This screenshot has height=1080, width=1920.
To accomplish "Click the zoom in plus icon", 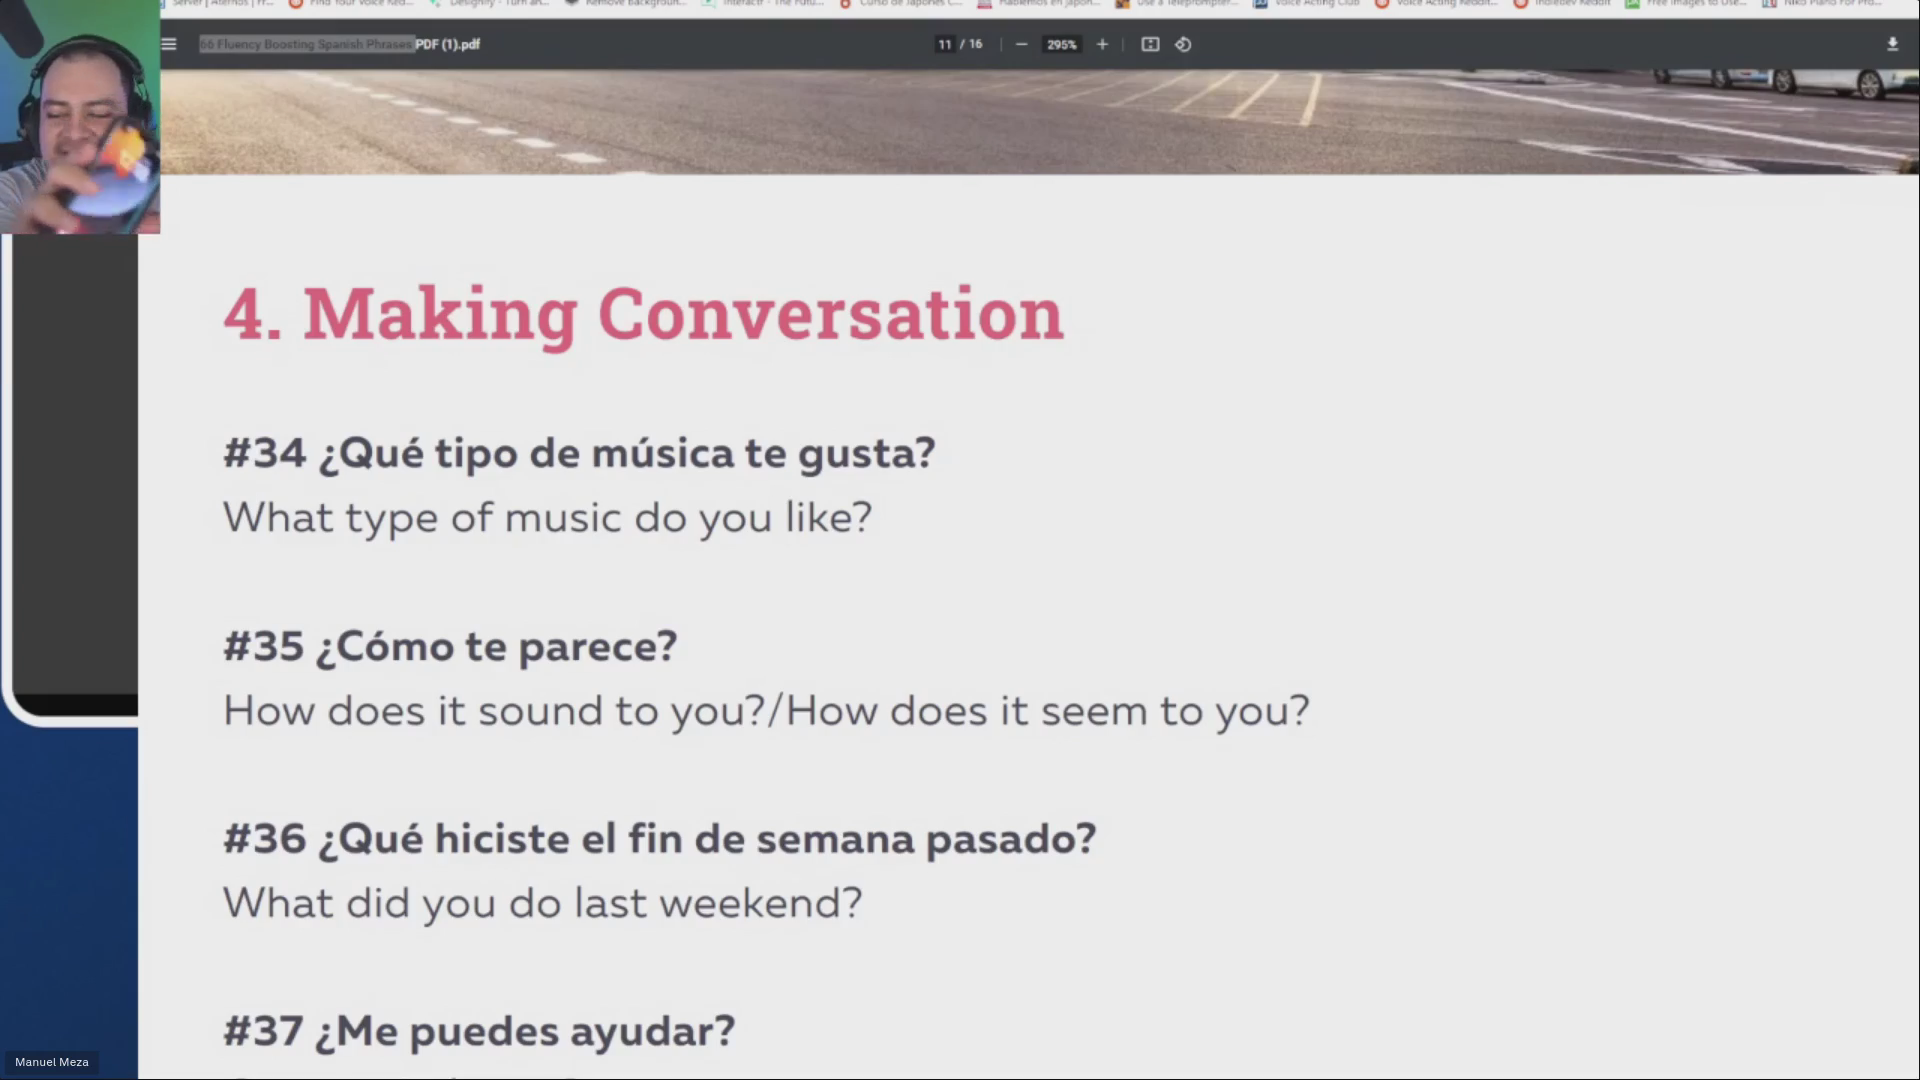I will 1102,44.
